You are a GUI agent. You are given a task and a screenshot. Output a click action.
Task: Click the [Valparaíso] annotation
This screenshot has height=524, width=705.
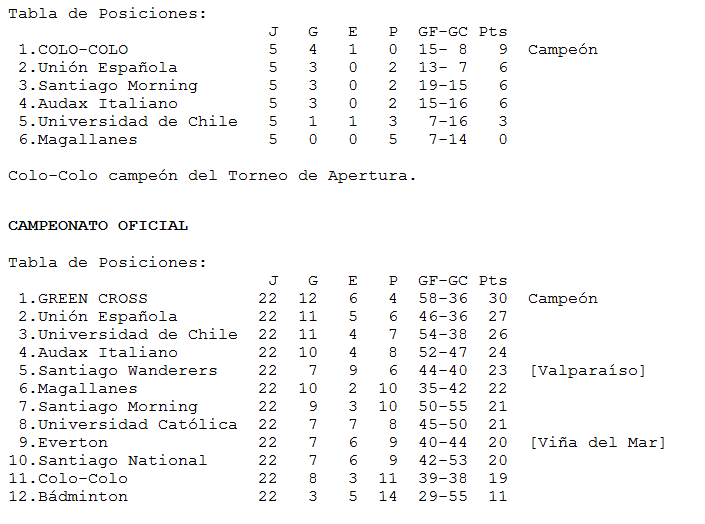coord(588,371)
